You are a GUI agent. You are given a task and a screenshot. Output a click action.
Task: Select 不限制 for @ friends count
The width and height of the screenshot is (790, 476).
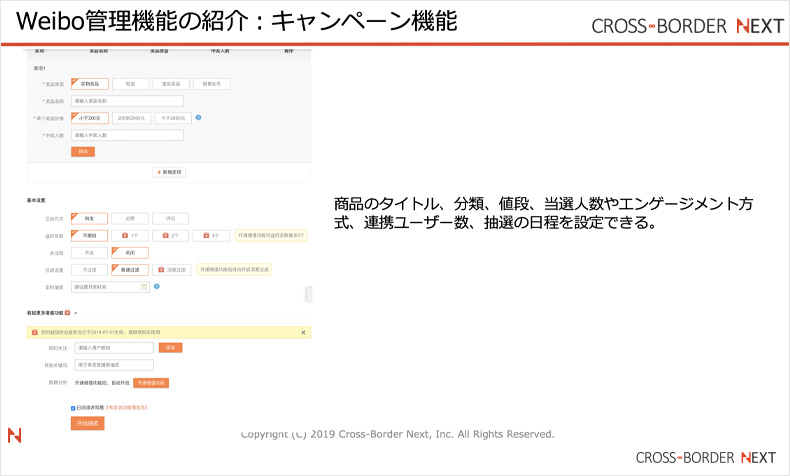point(89,235)
